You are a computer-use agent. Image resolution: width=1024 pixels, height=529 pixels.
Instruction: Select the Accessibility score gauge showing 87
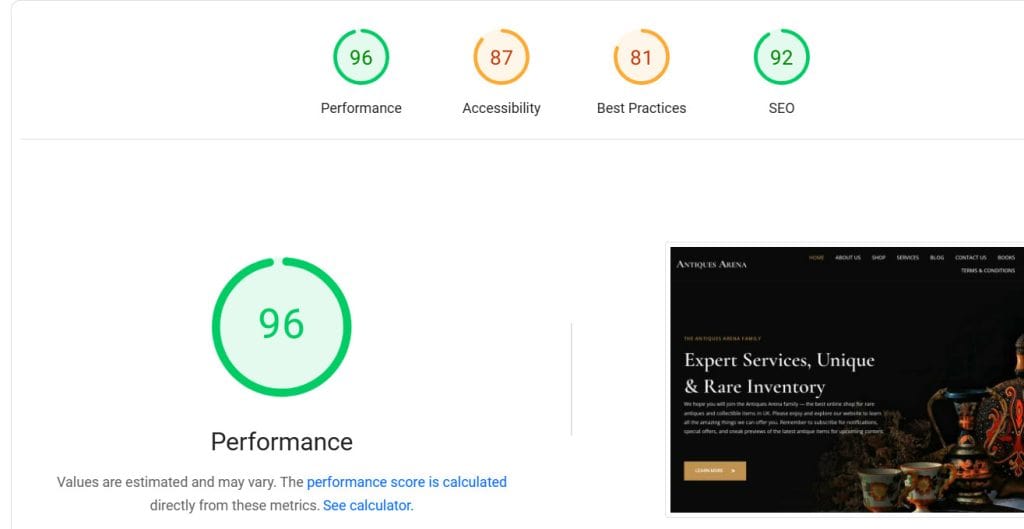(501, 58)
